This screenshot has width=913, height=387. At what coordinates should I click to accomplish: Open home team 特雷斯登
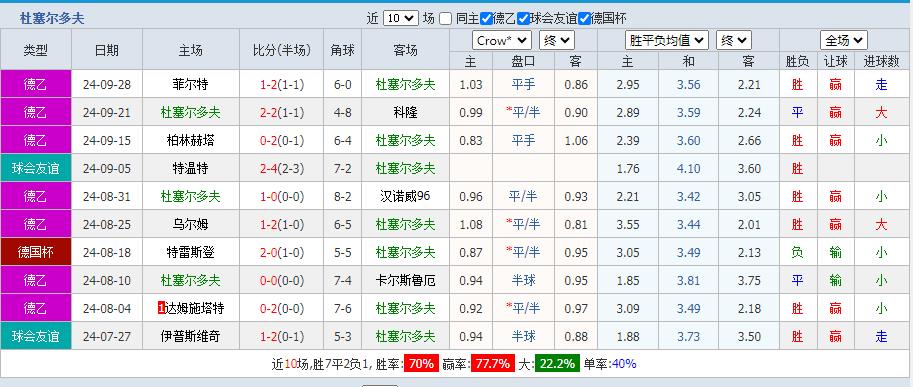coord(190,252)
